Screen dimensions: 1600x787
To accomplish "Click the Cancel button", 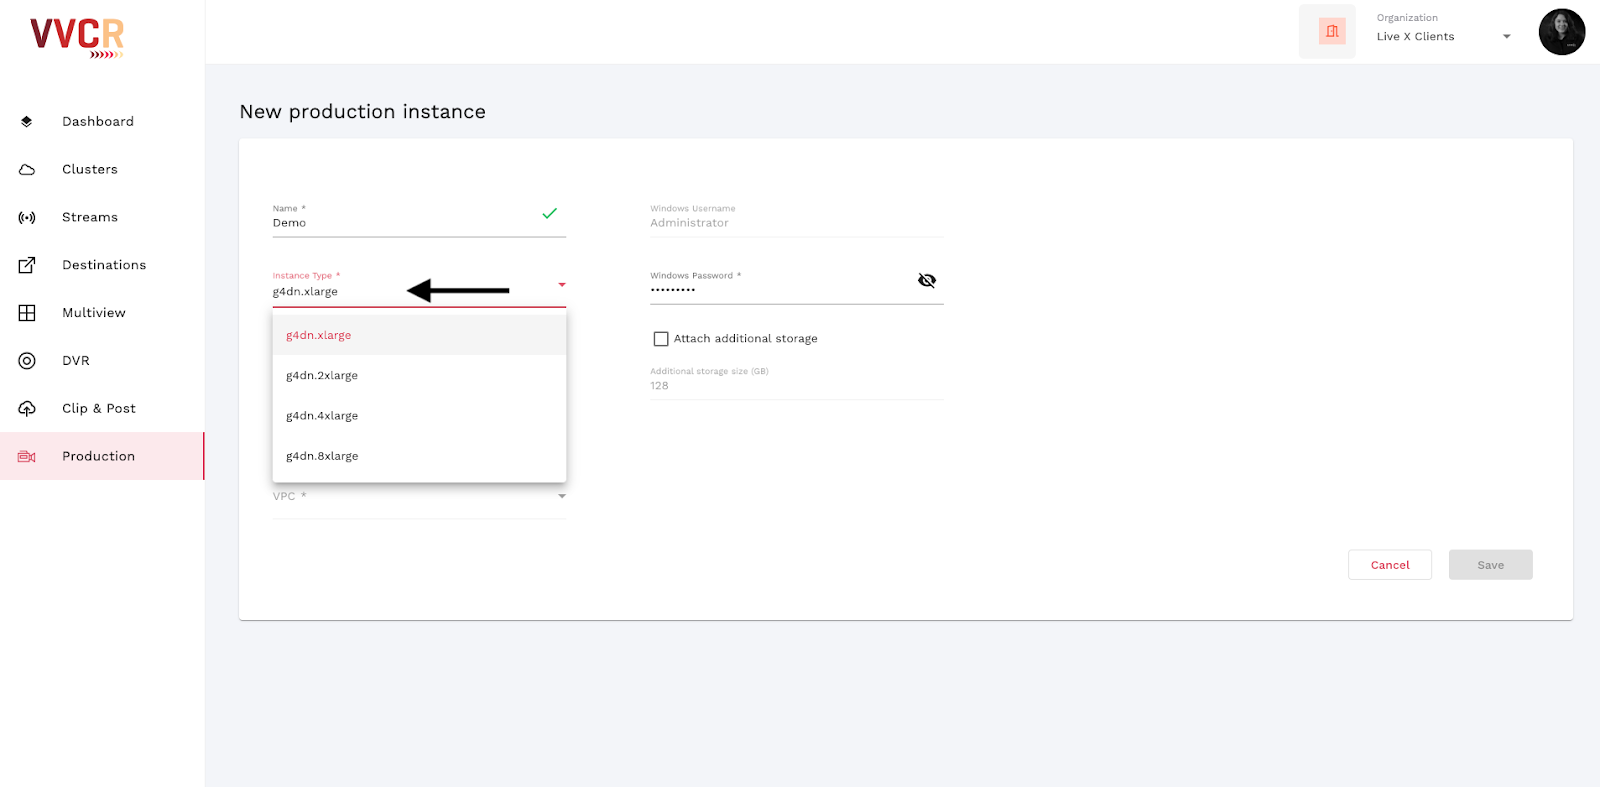I will [1390, 565].
